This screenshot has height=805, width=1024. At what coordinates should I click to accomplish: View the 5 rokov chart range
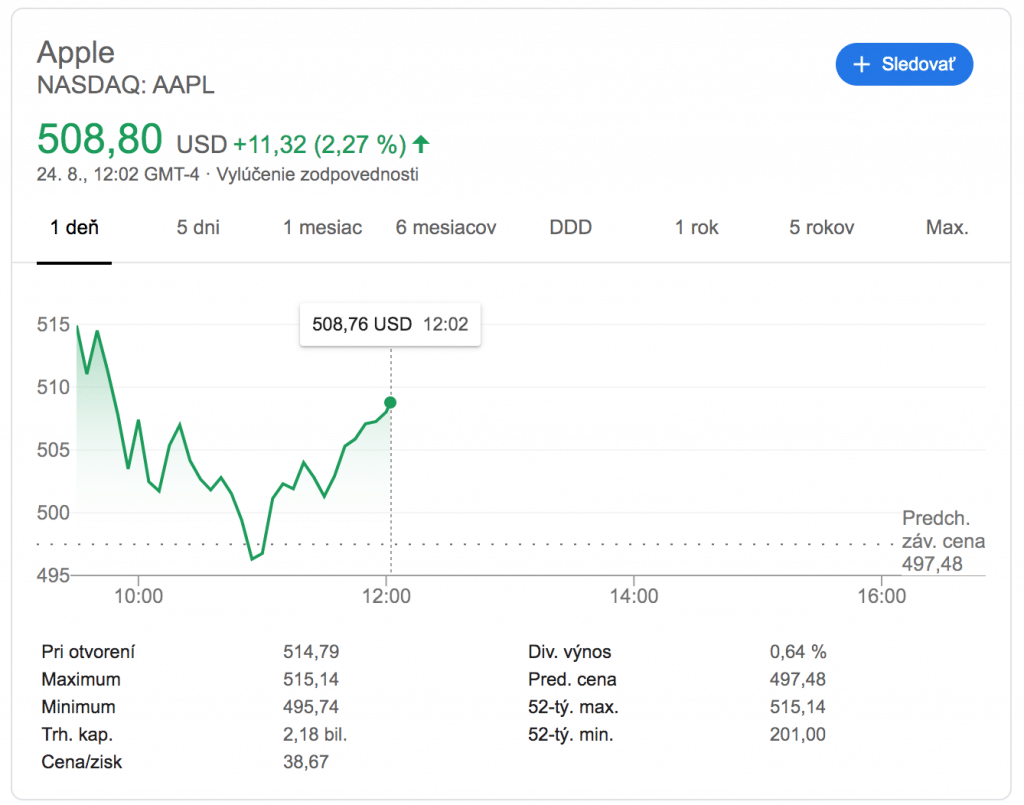click(x=821, y=227)
